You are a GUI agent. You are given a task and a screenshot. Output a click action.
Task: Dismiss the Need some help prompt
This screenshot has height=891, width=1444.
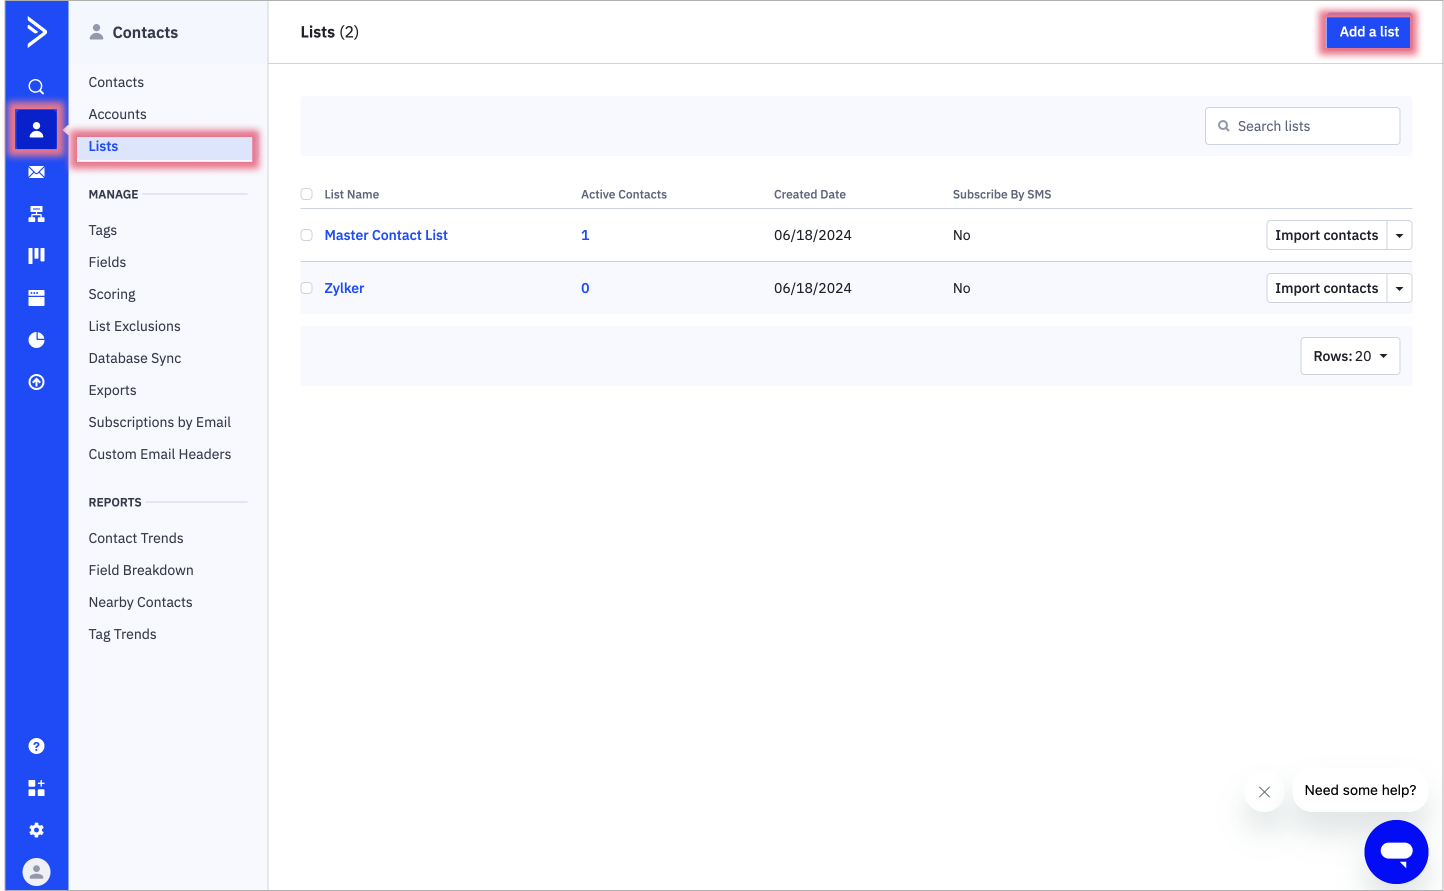[x=1264, y=792]
